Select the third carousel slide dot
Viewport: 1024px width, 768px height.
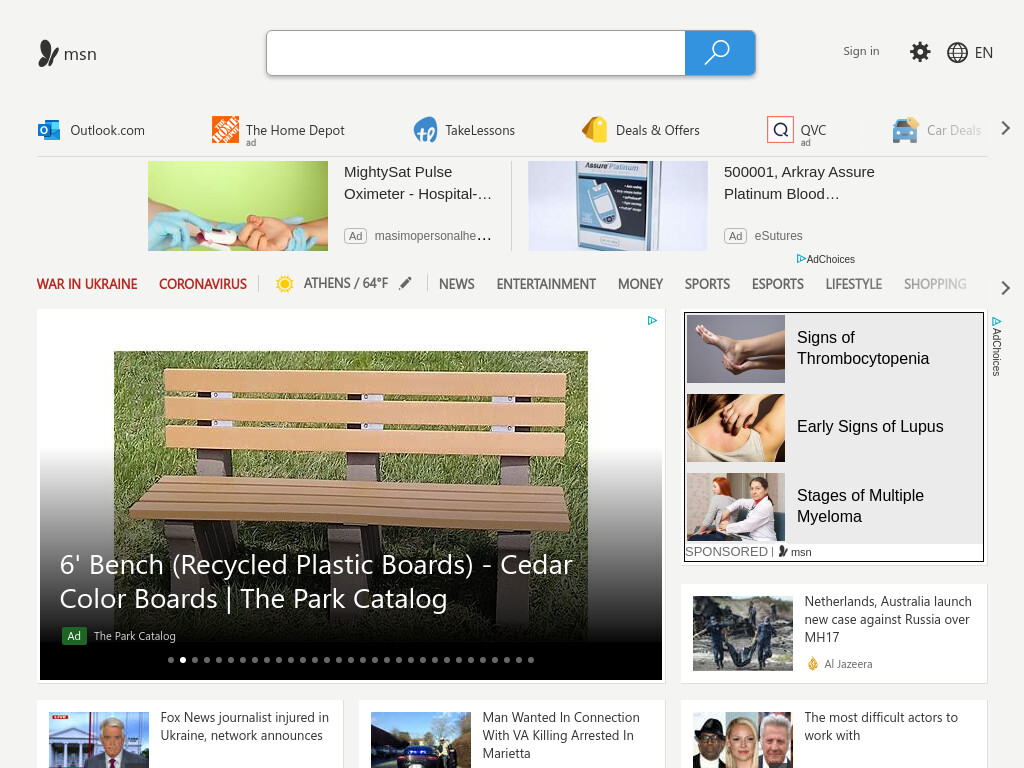point(195,660)
